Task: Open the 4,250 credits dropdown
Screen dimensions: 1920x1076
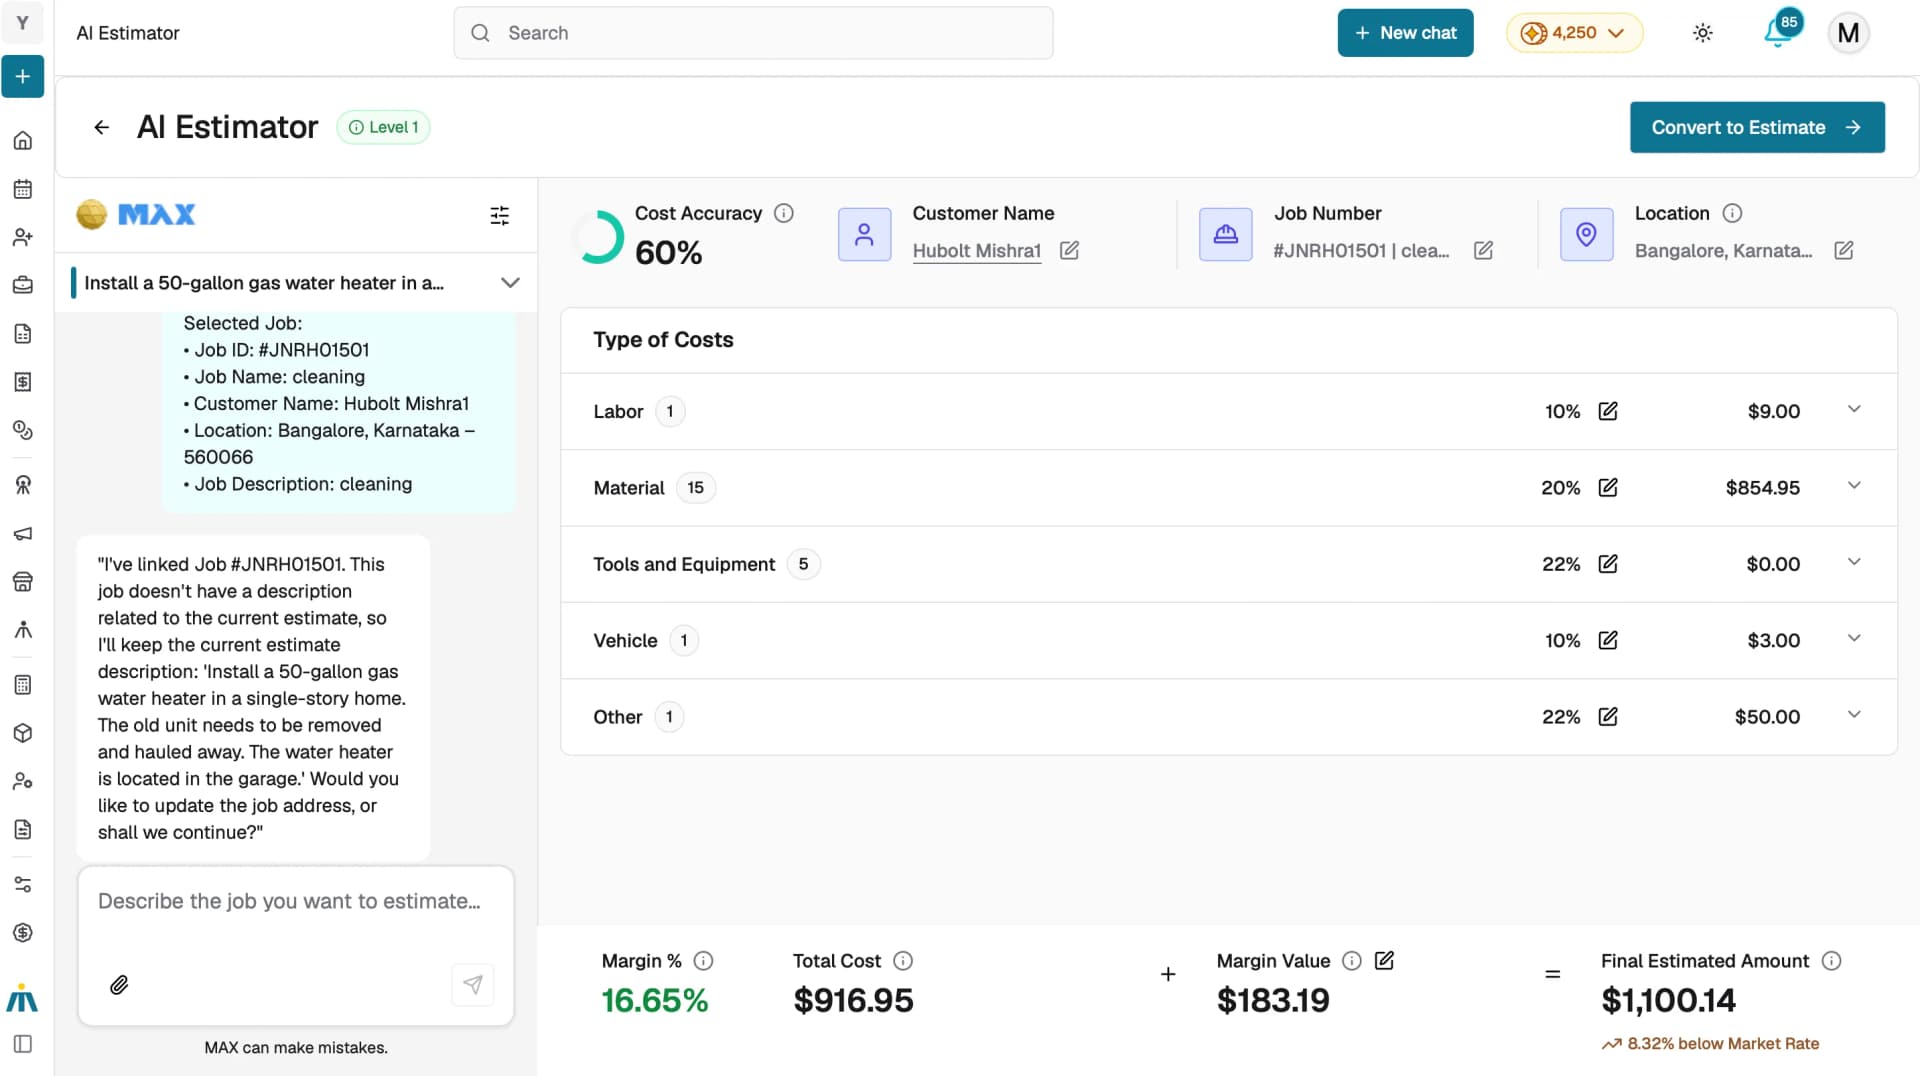Action: tap(1574, 33)
